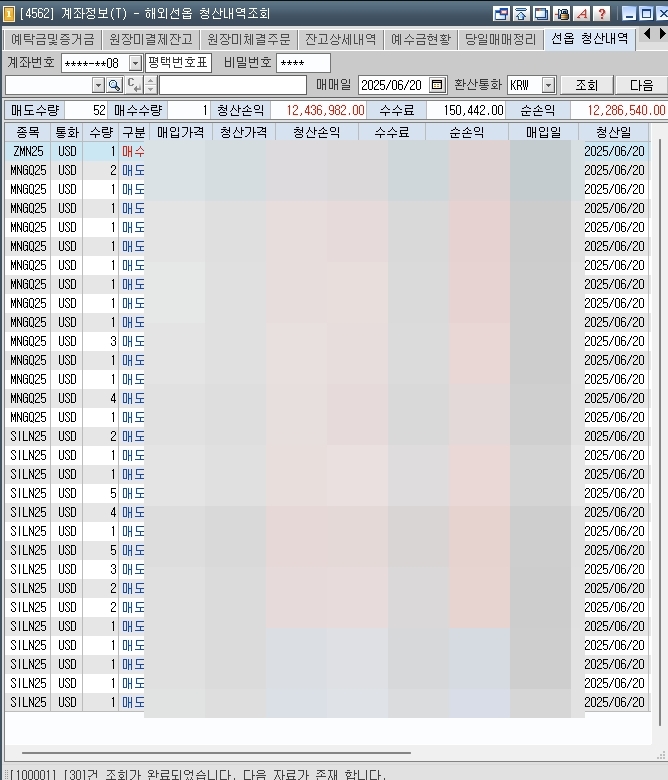The width and height of the screenshot is (668, 780).
Task: Click the red A font icon
Action: [x=582, y=13]
